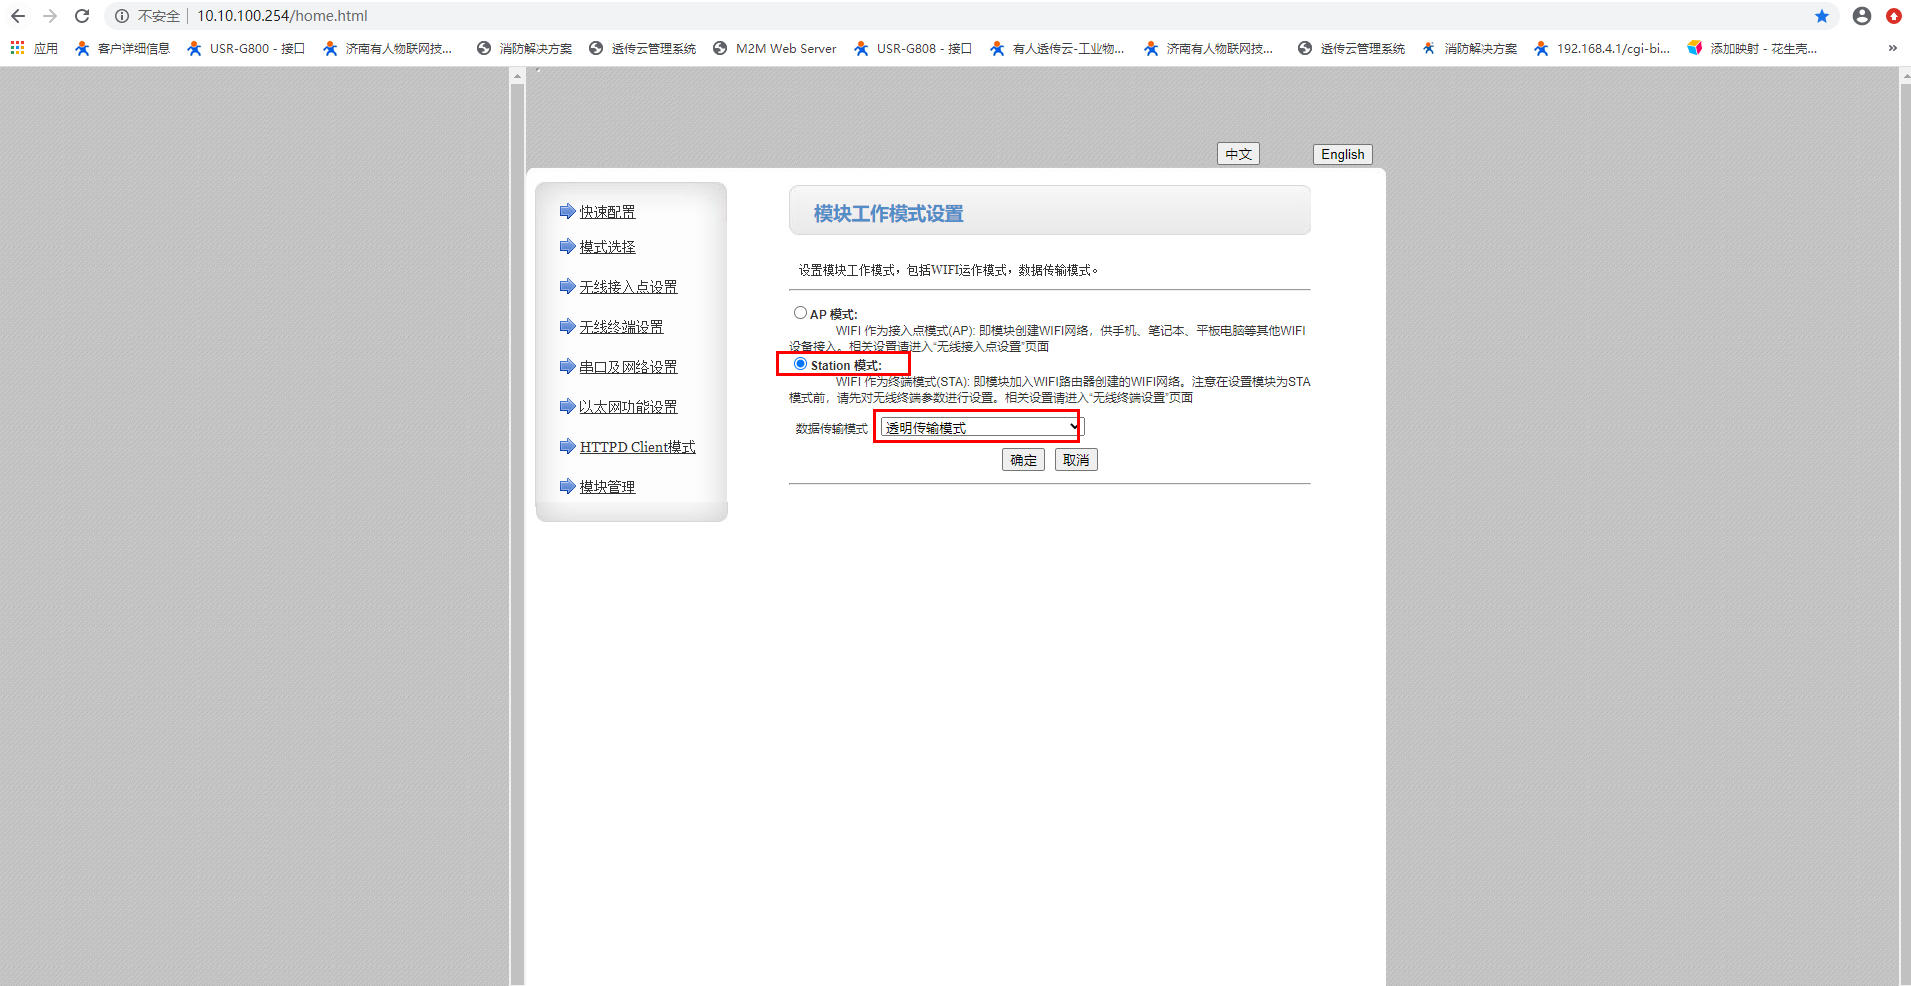Viewport: 1911px width, 986px height.
Task: Show more bookmarks with chevron
Action: click(1892, 48)
